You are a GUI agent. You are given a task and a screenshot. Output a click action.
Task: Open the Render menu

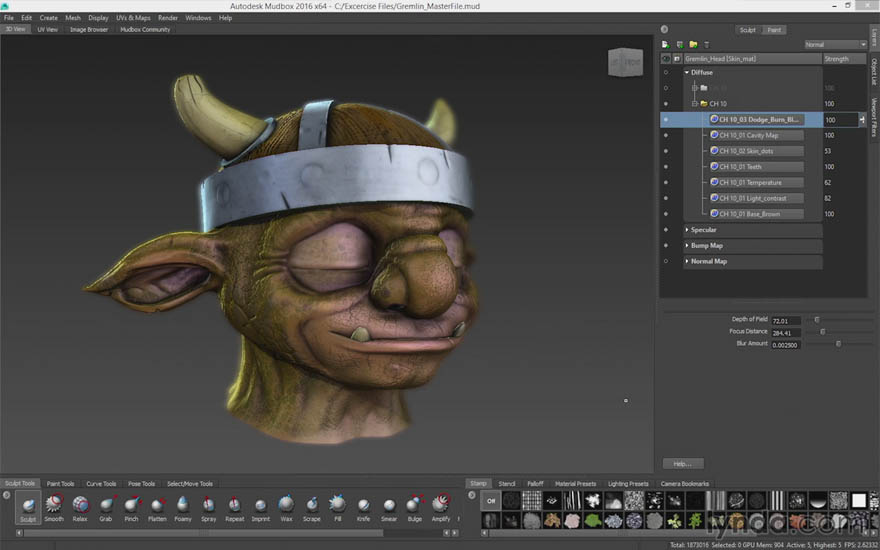(x=168, y=18)
